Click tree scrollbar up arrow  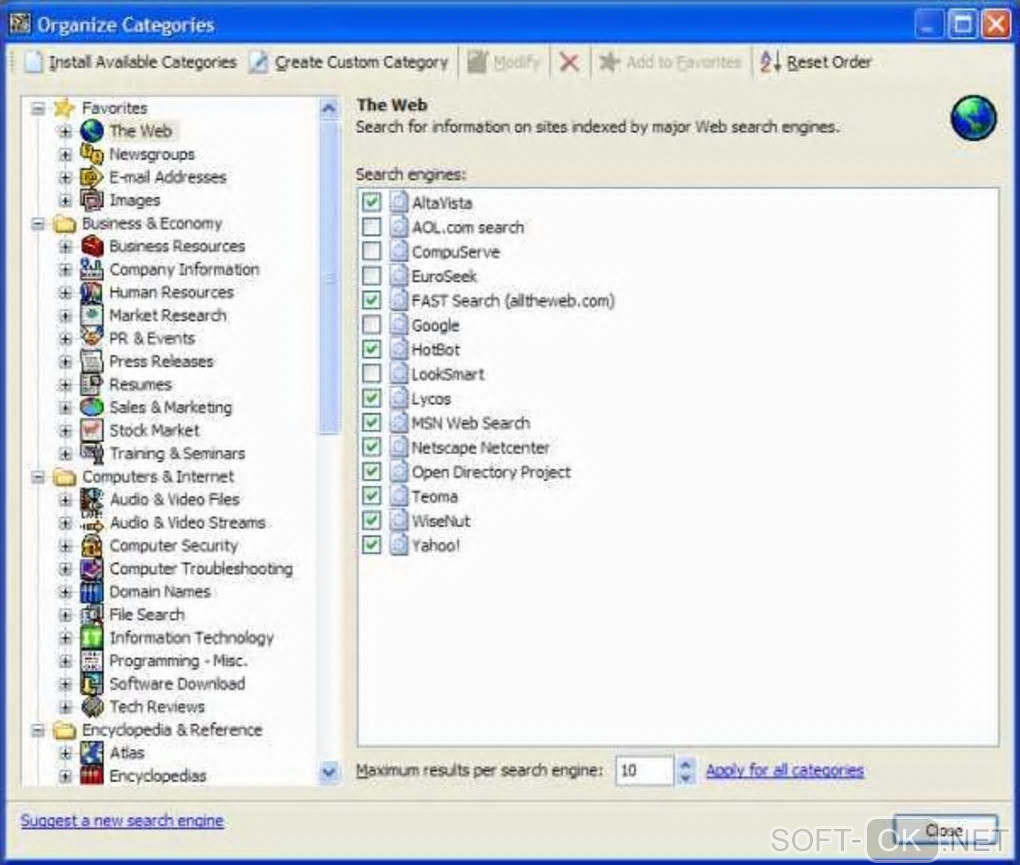(329, 108)
